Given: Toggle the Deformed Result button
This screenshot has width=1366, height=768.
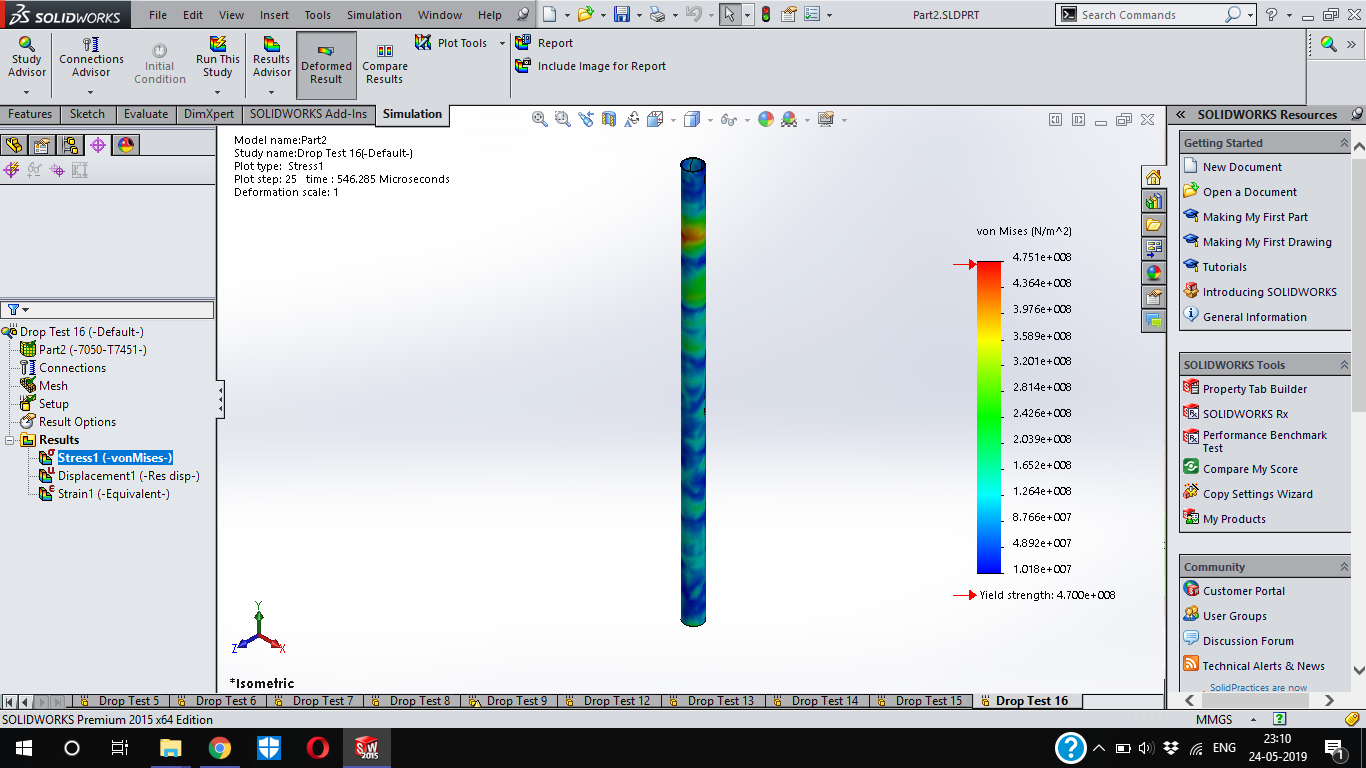Looking at the screenshot, I should (326, 65).
